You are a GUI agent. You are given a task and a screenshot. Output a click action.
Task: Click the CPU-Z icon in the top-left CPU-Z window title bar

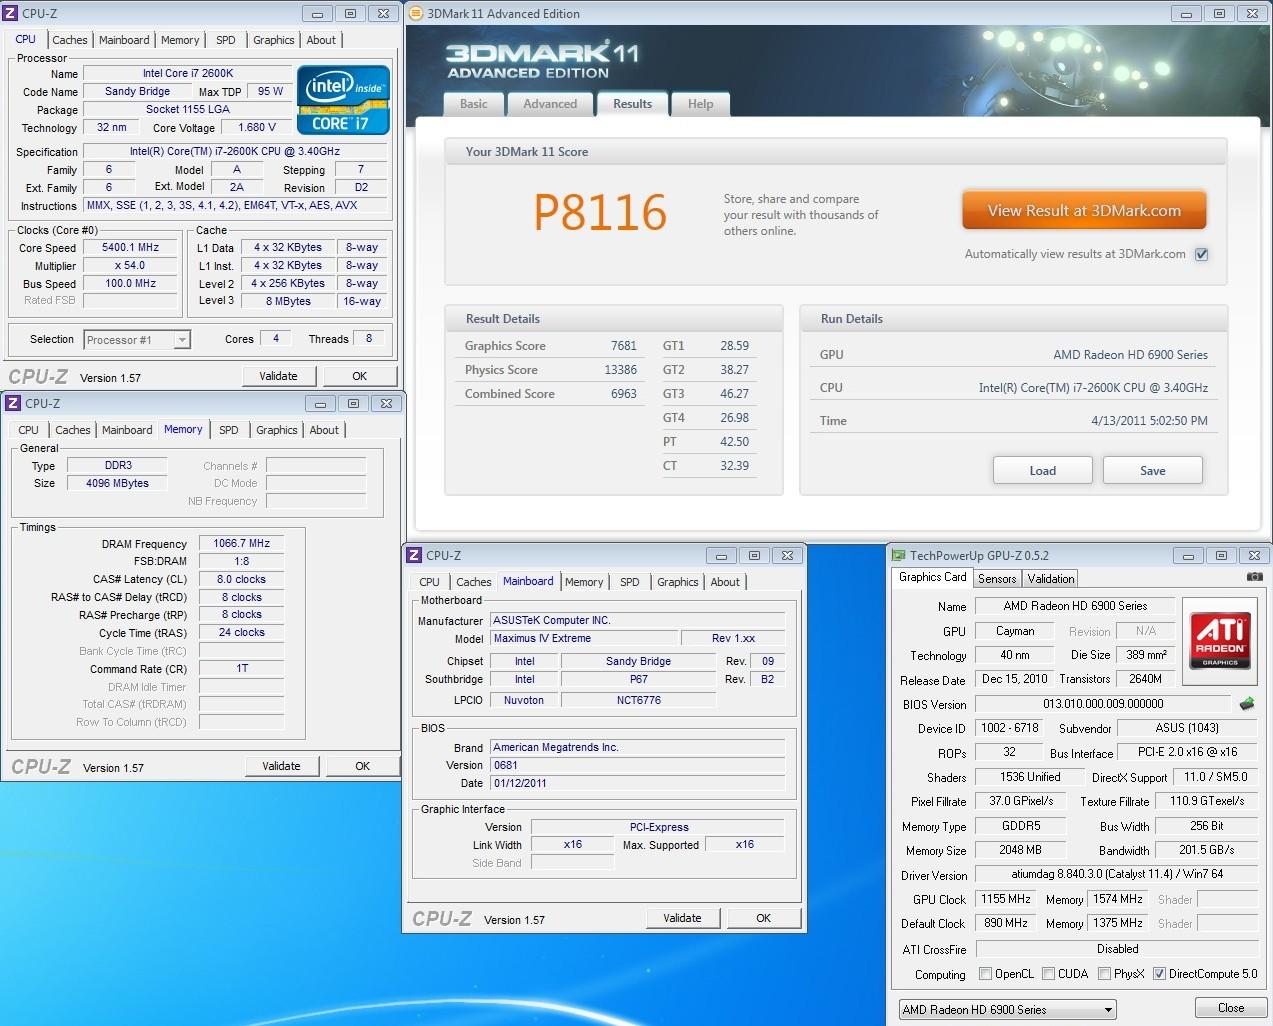pyautogui.click(x=11, y=13)
